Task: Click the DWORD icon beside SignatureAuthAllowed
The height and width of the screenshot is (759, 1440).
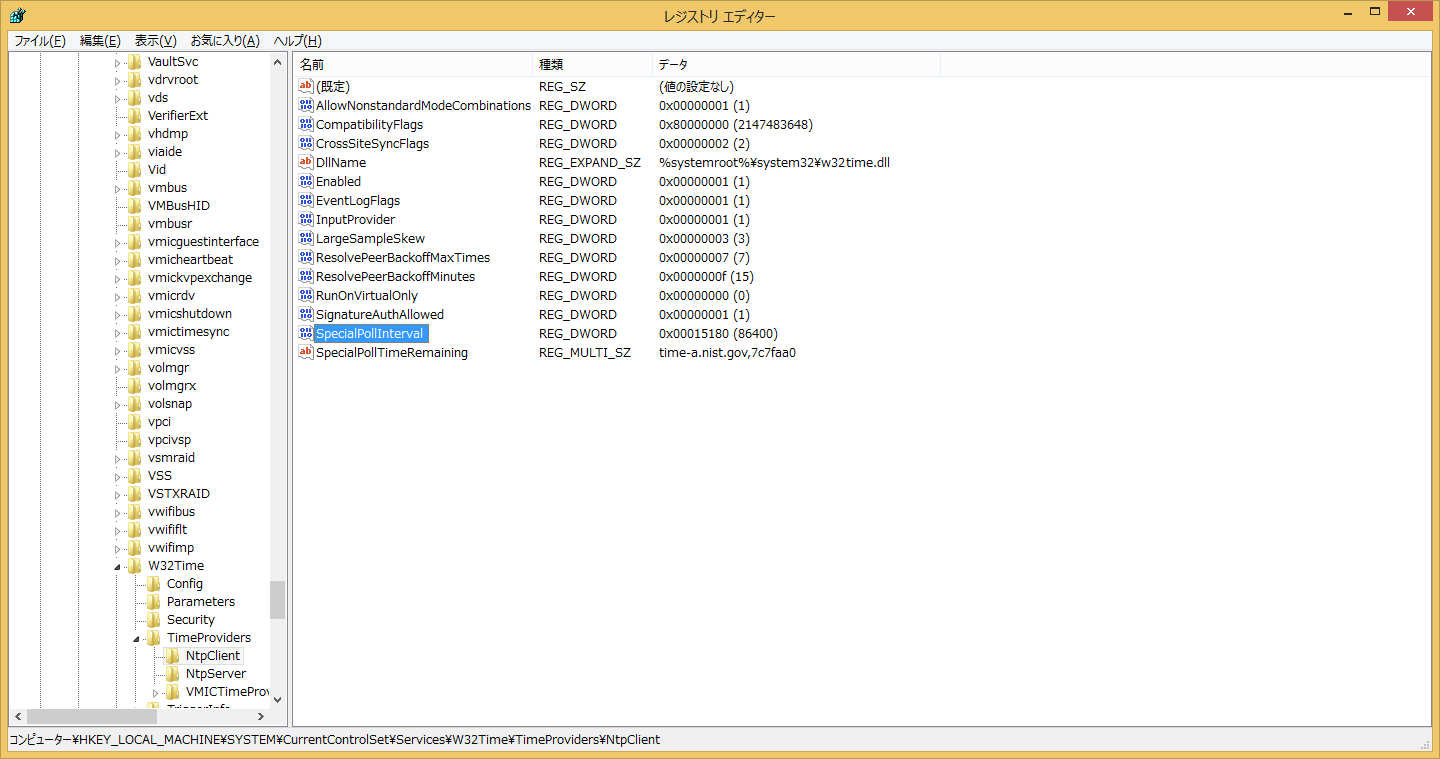Action: 306,314
